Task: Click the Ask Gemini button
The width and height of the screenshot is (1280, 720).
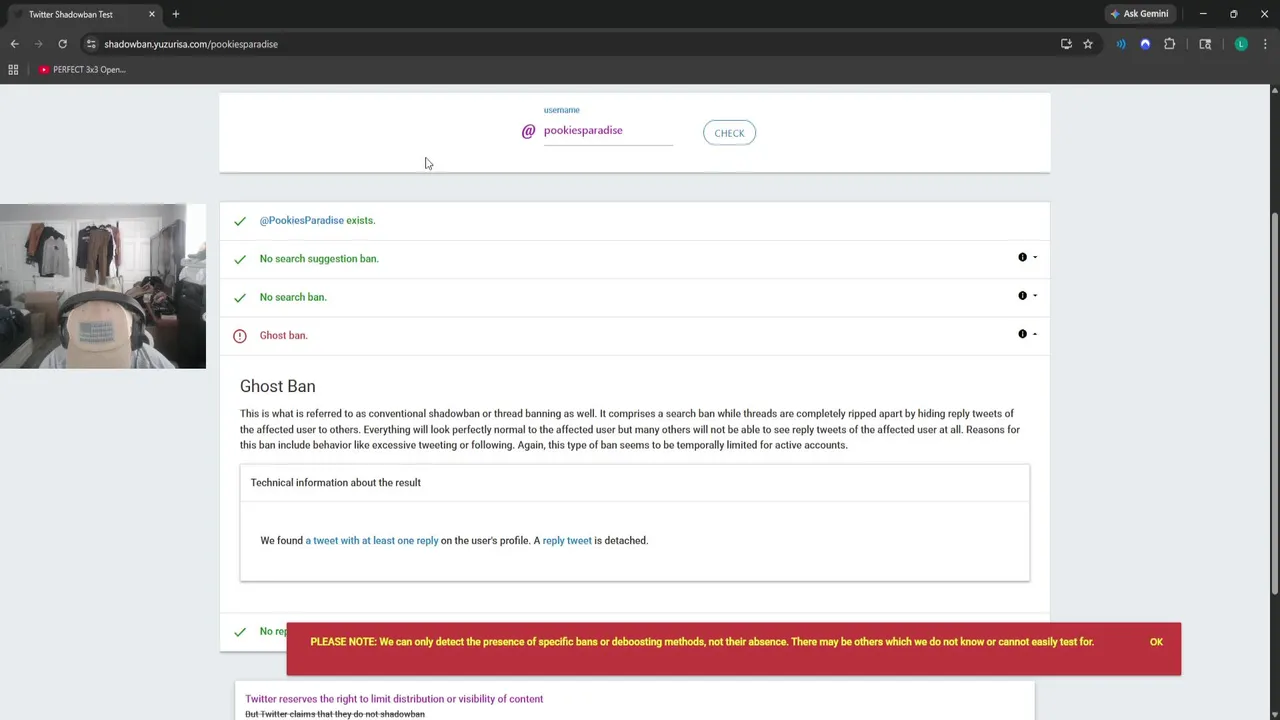Action: (1138, 14)
